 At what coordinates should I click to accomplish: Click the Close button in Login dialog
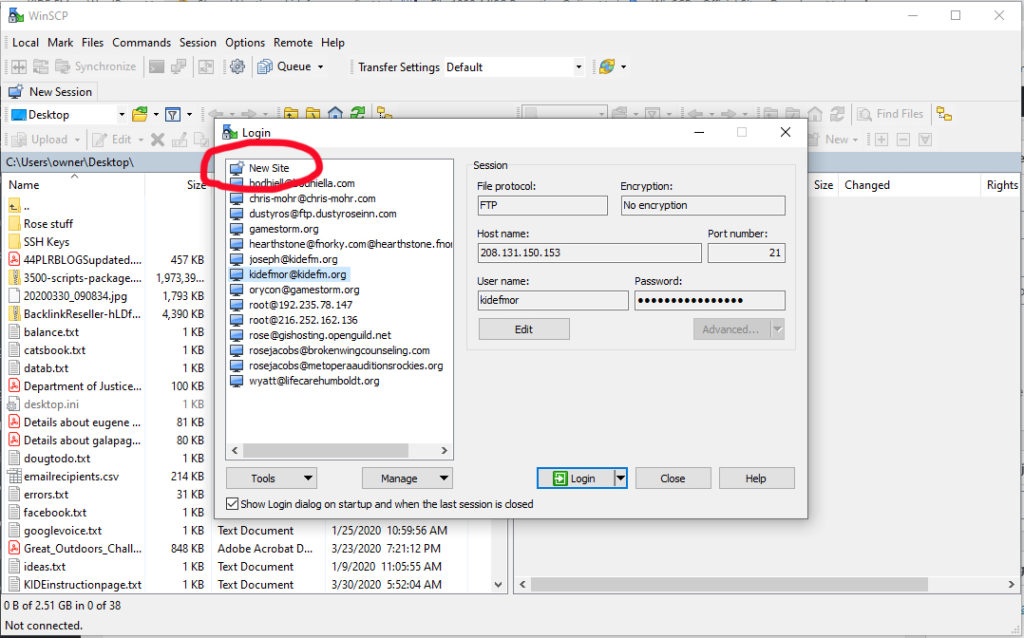(x=673, y=478)
